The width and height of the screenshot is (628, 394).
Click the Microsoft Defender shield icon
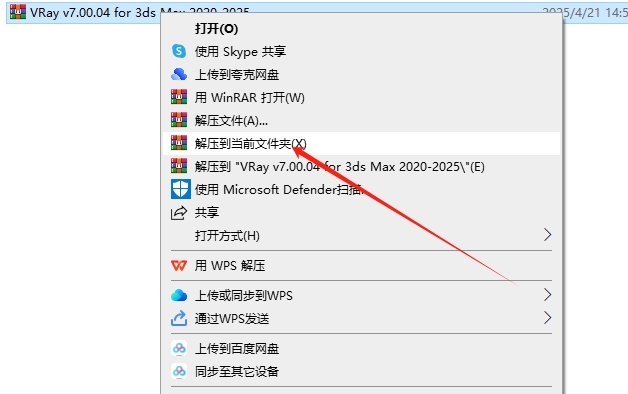pos(180,189)
